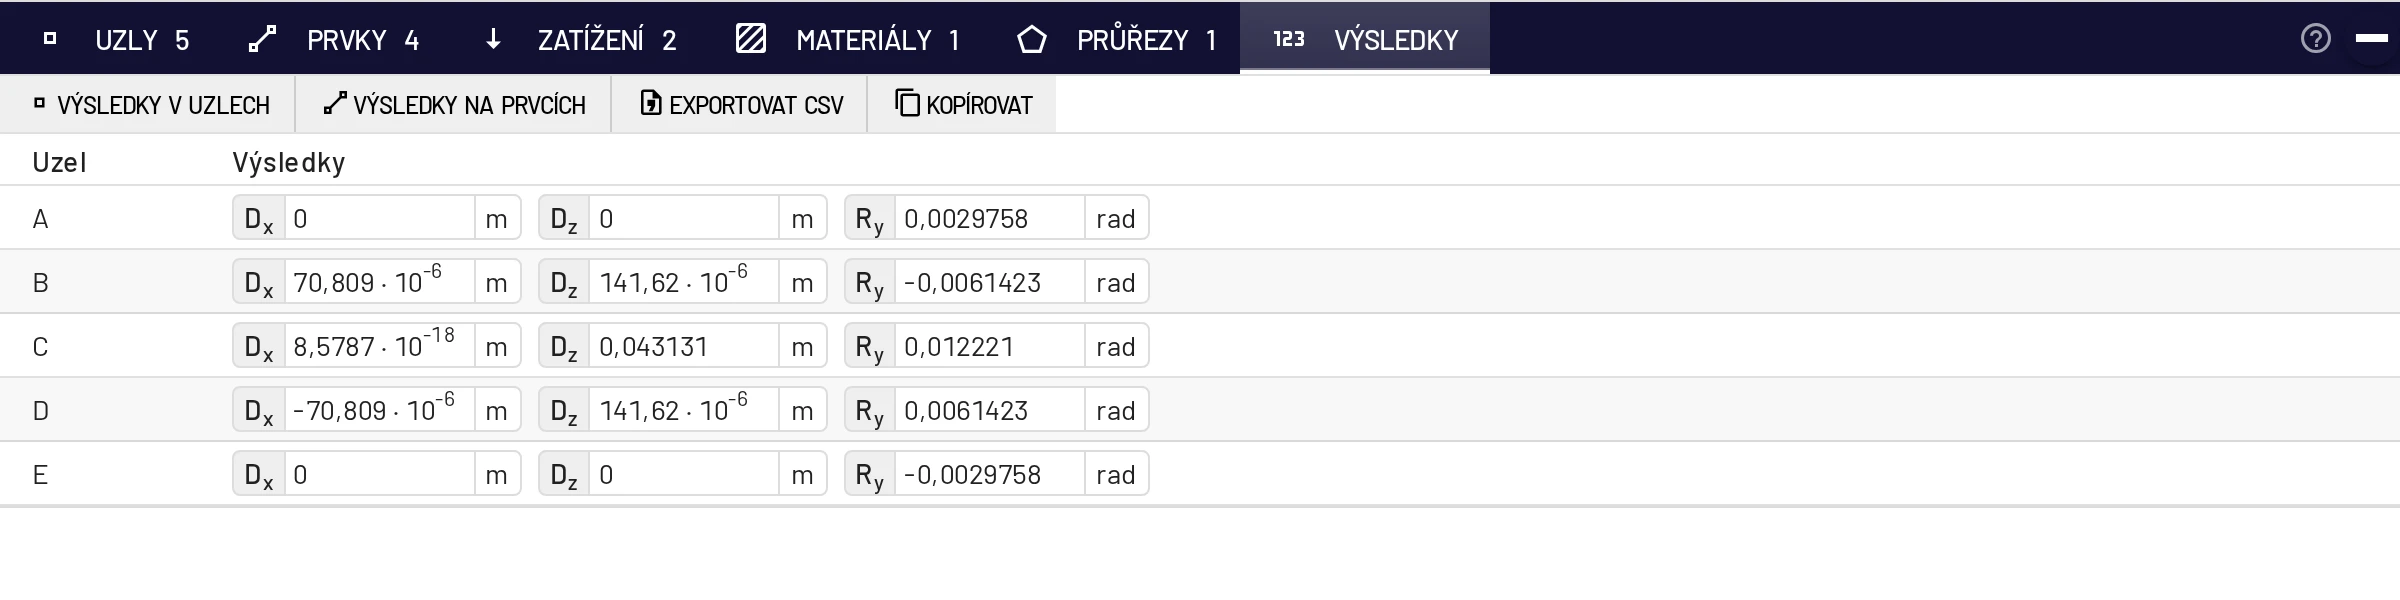
Task: Click the 123 icon beside VÝSLEDKY
Action: (1289, 39)
